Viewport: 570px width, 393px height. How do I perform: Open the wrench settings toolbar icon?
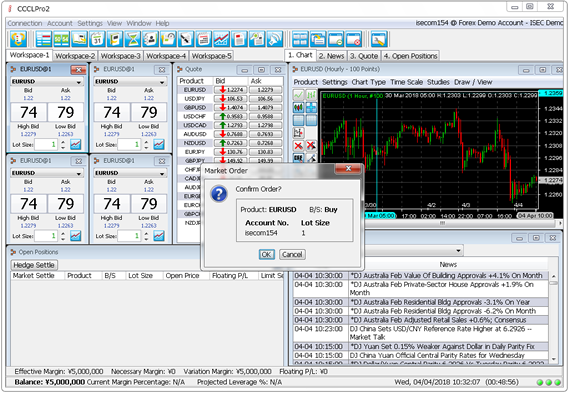(379, 39)
